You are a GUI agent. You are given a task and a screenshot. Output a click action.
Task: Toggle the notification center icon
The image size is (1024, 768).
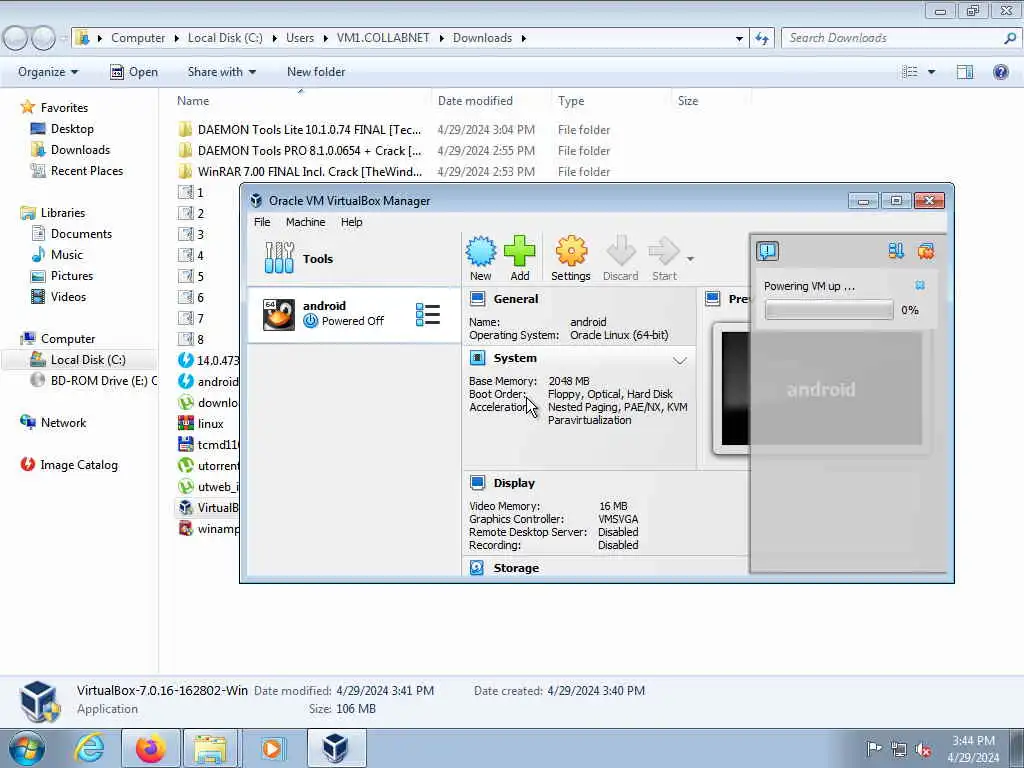tap(767, 251)
